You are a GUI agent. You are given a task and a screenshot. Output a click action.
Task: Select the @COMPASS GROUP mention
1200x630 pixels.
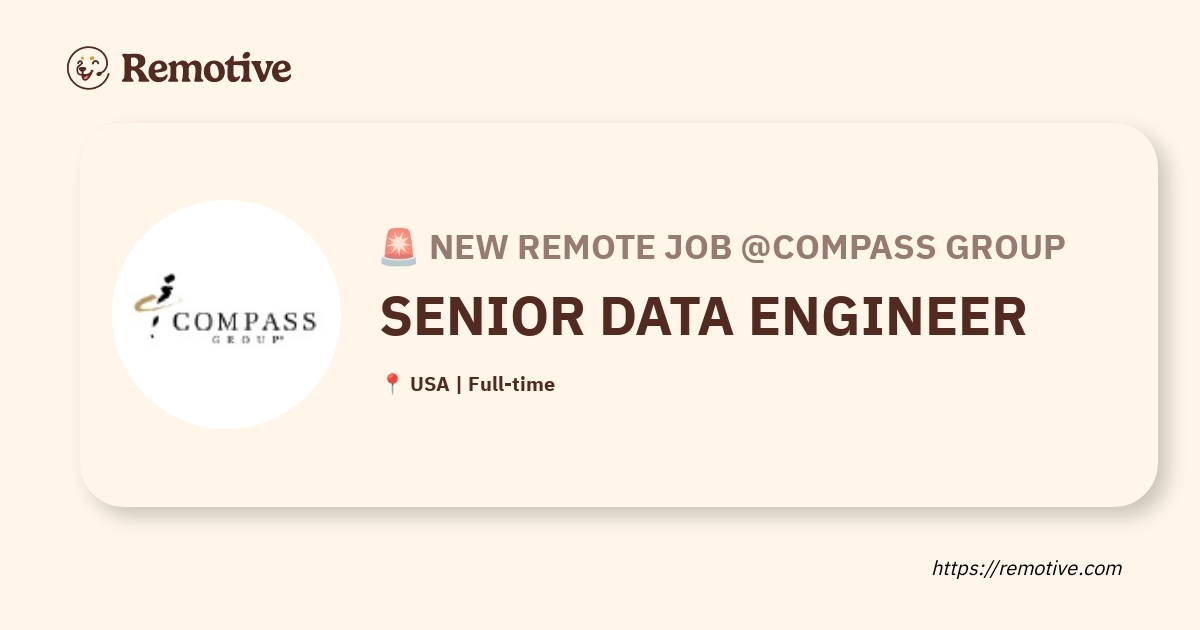[x=903, y=246]
